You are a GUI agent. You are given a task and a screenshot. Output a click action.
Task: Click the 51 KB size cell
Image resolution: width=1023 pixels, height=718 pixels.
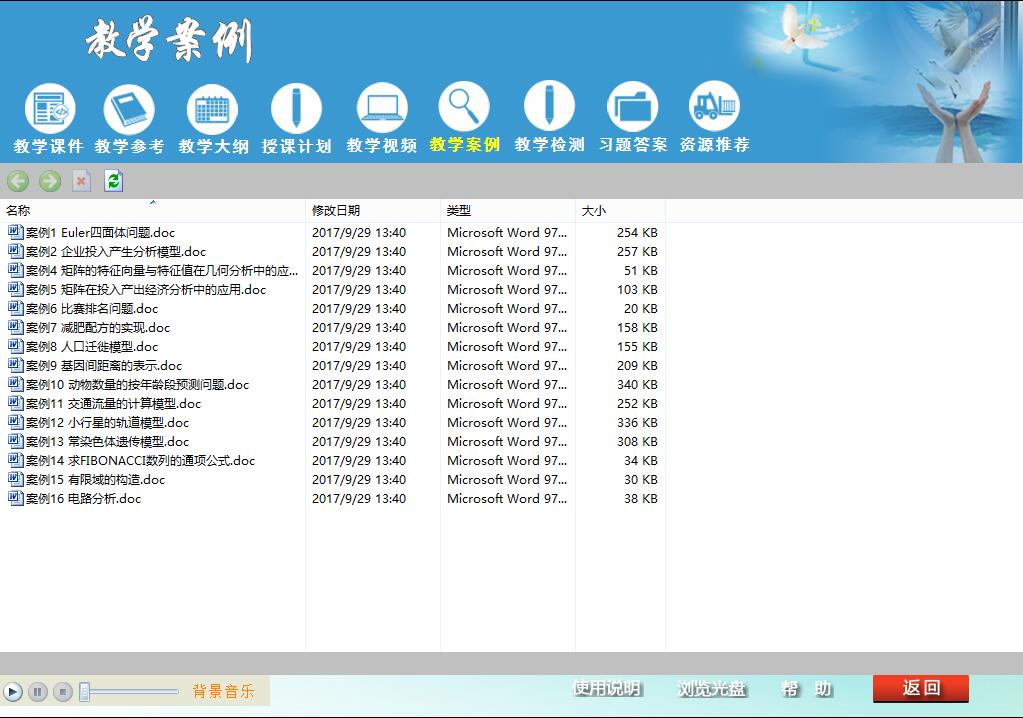tap(641, 270)
